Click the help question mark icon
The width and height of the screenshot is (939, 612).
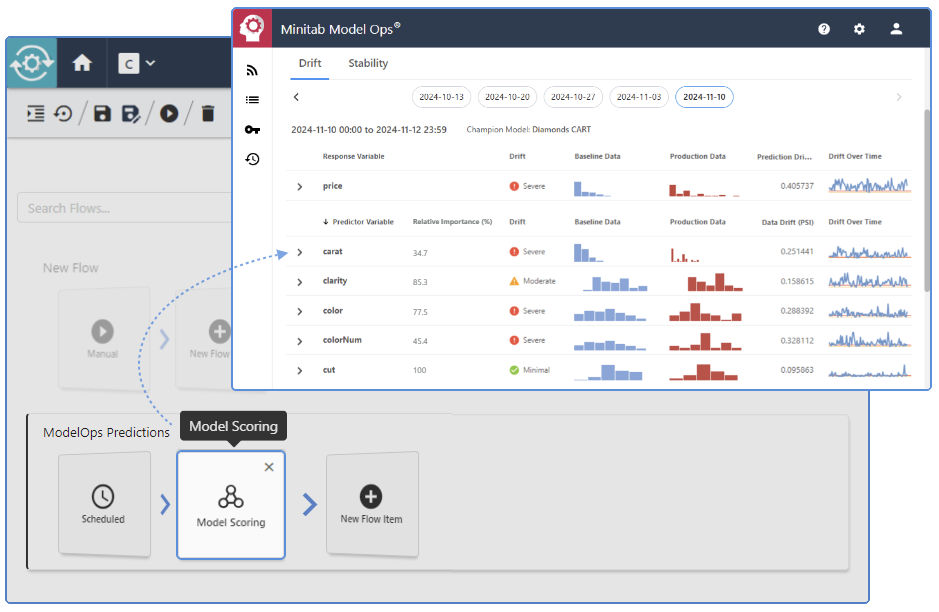pos(823,28)
